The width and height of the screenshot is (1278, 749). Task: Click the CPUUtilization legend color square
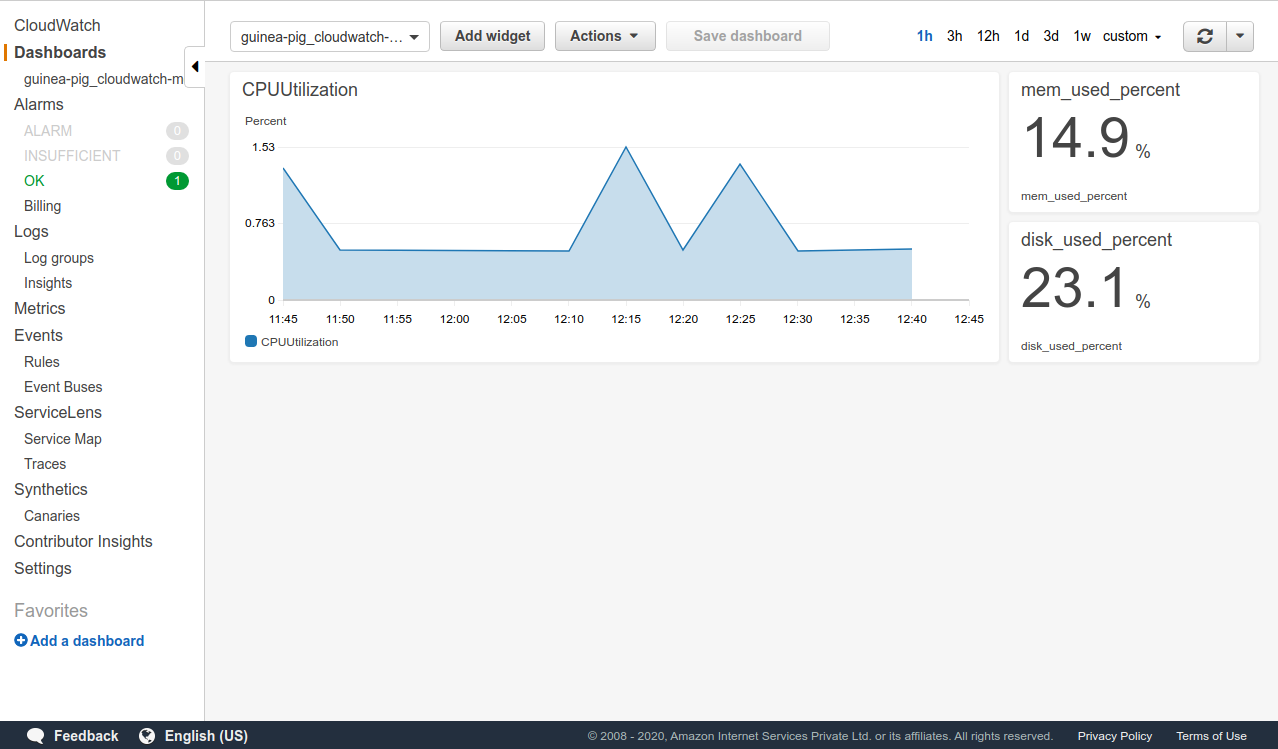click(x=251, y=342)
